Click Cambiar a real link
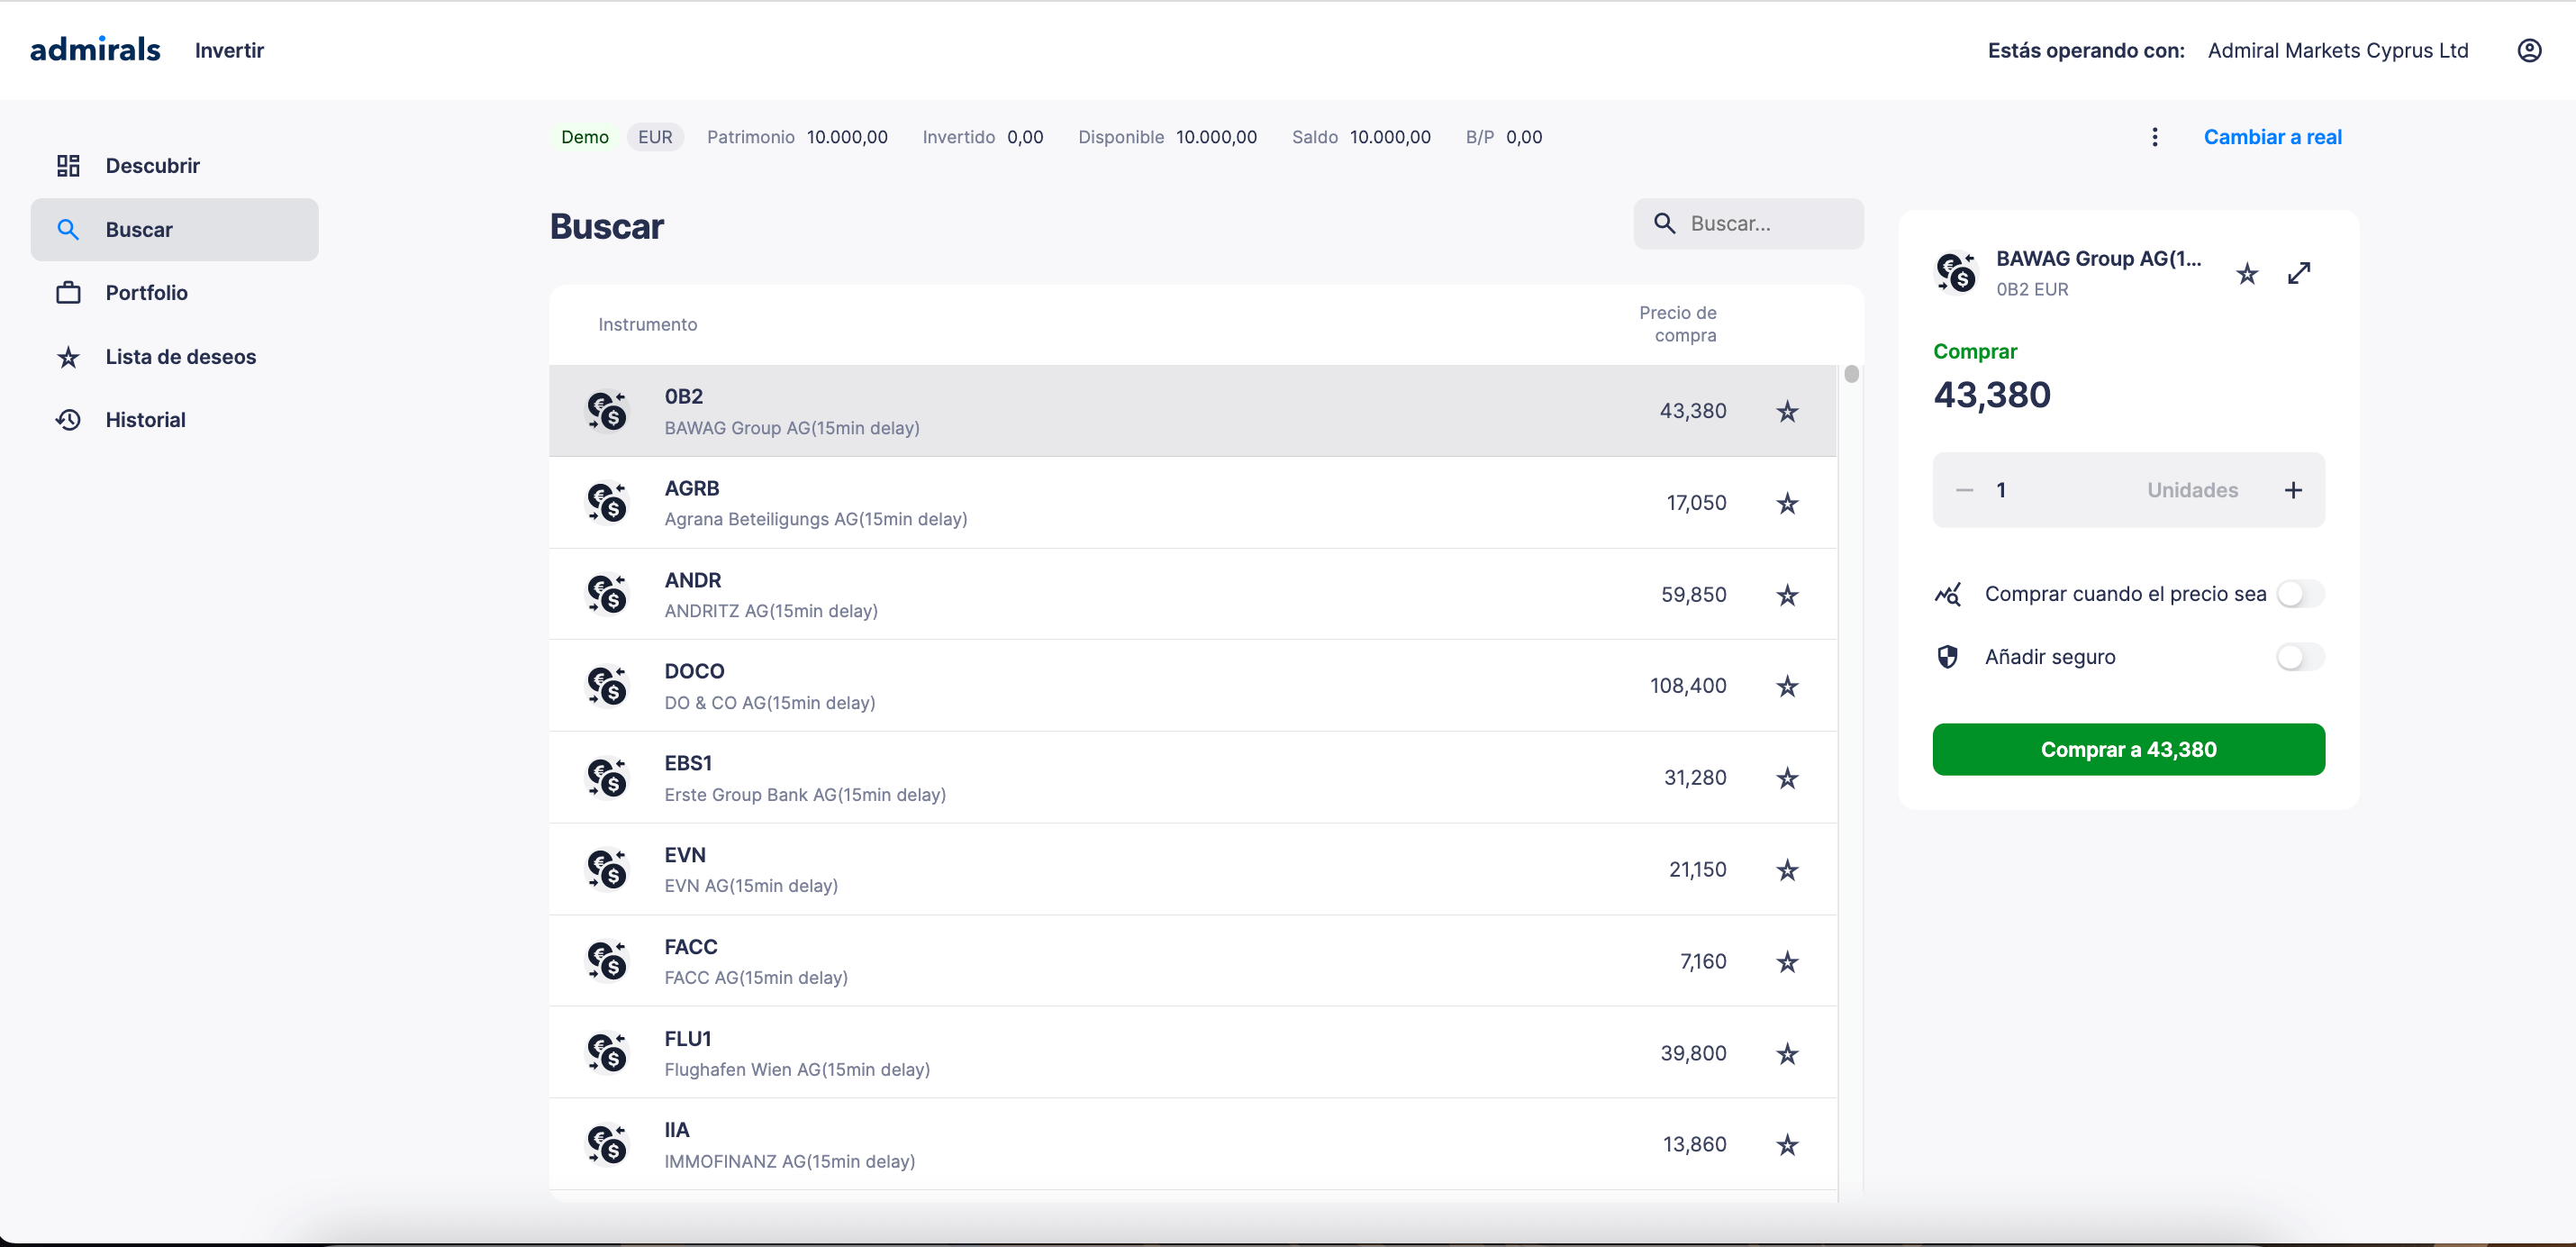Image resolution: width=2576 pixels, height=1247 pixels. (2272, 137)
